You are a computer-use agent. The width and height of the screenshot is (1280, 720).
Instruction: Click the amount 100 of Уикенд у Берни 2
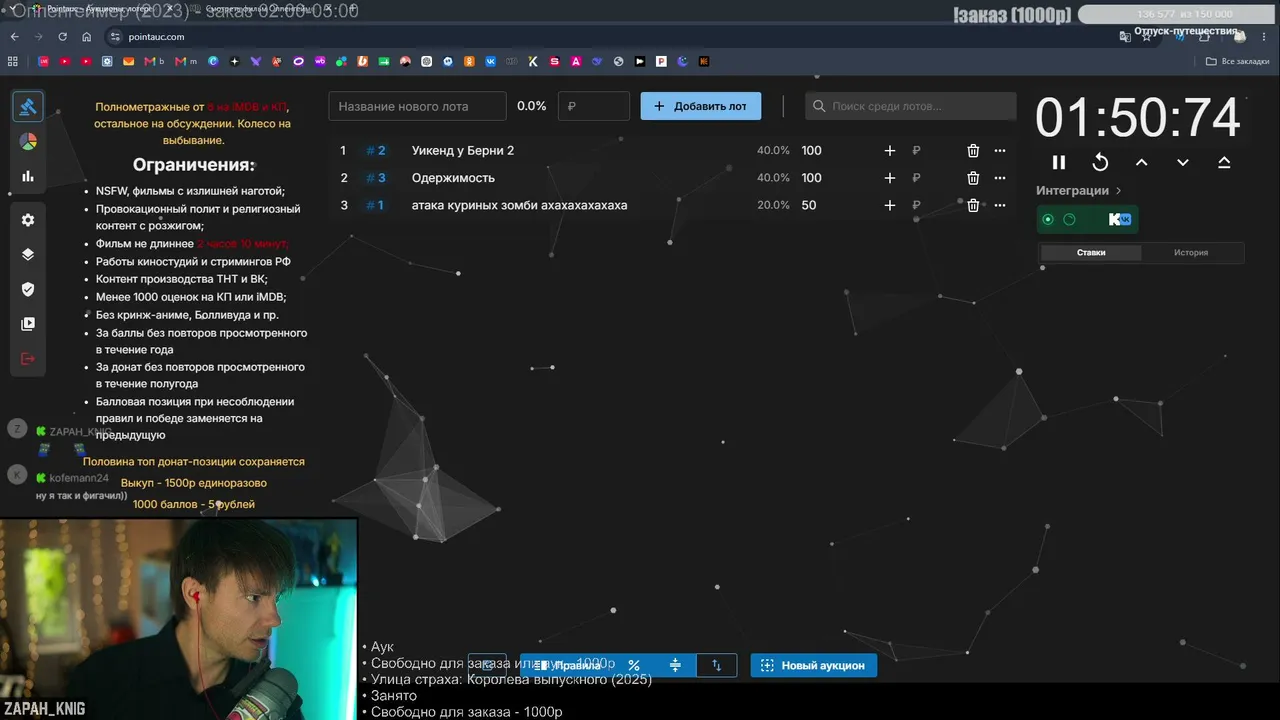pyautogui.click(x=811, y=151)
